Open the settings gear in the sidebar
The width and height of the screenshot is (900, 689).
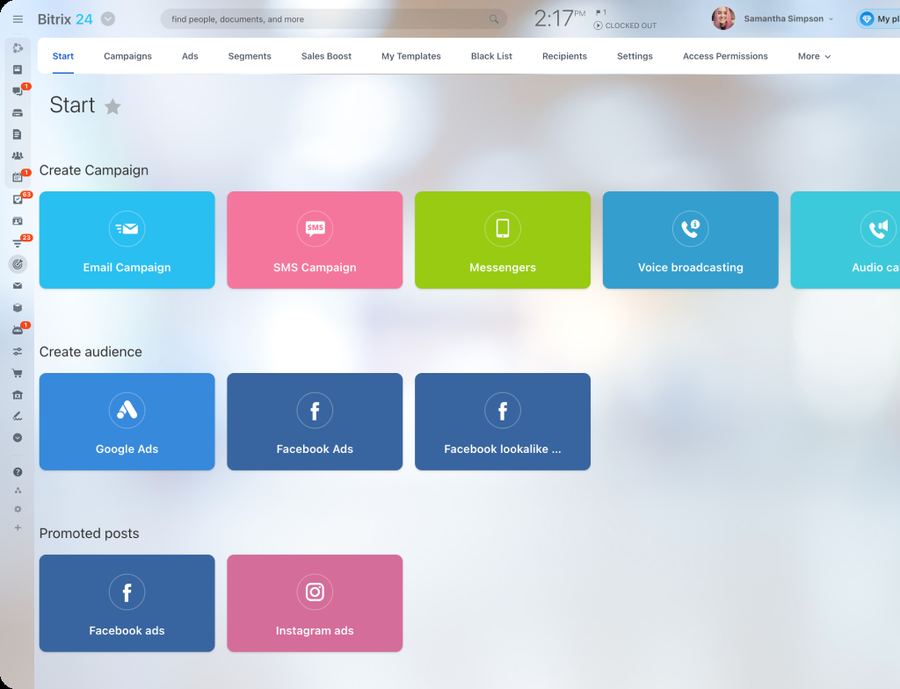17,509
